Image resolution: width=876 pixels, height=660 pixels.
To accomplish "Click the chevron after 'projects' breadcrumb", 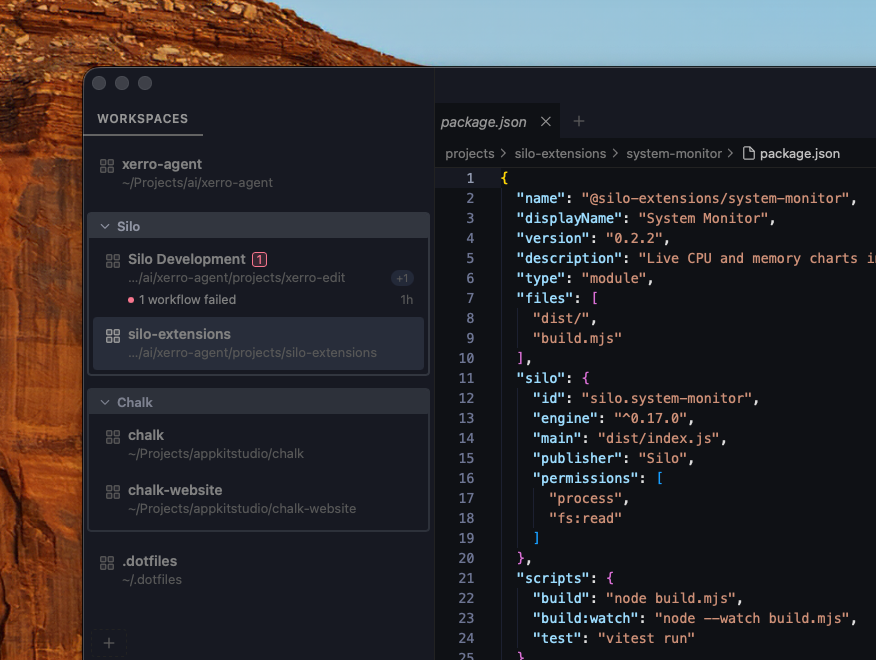I will [x=503, y=153].
